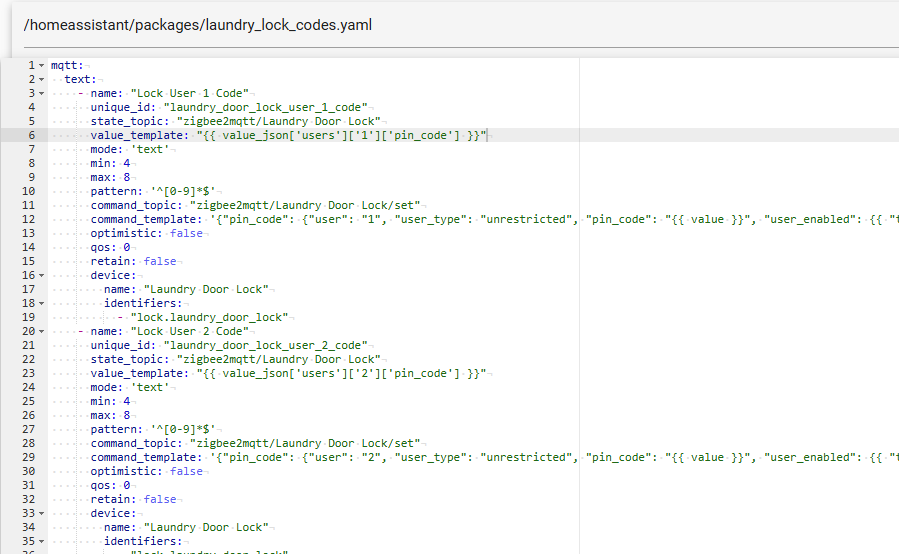Click command_template on line 12
This screenshot has width=899, height=554.
494,219
